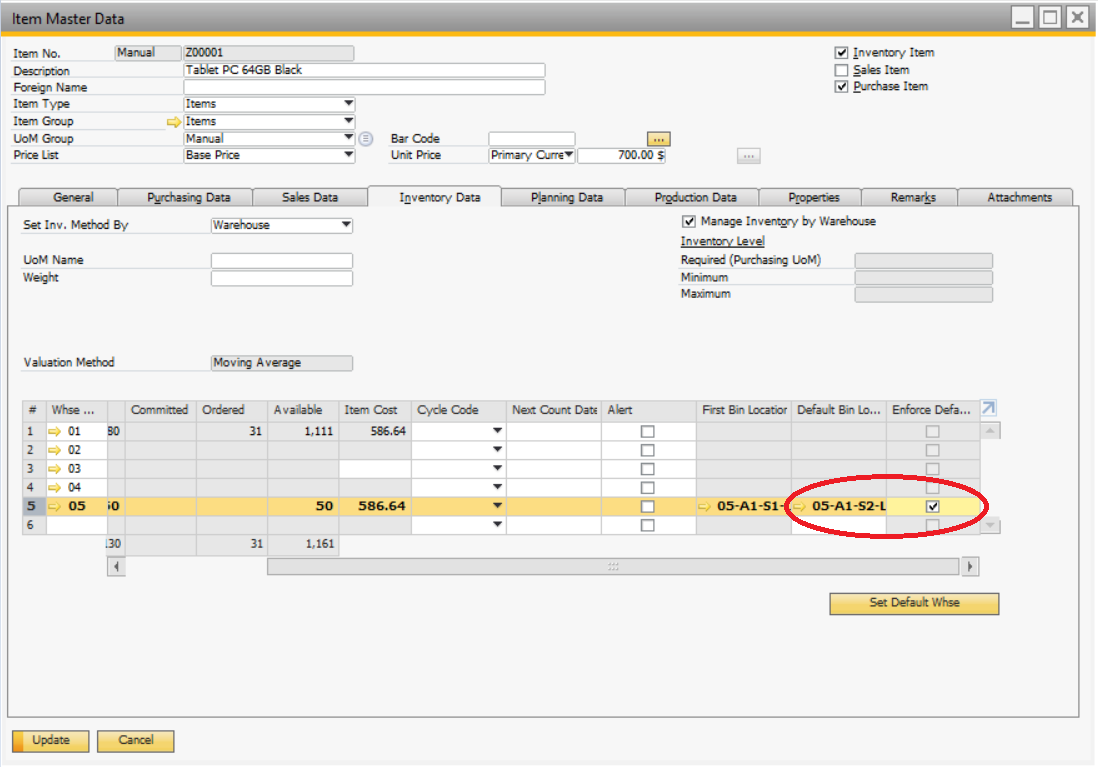Image resolution: width=1098 pixels, height=767 pixels.
Task: Check Alert box for warehouse 03
Action: (648, 469)
